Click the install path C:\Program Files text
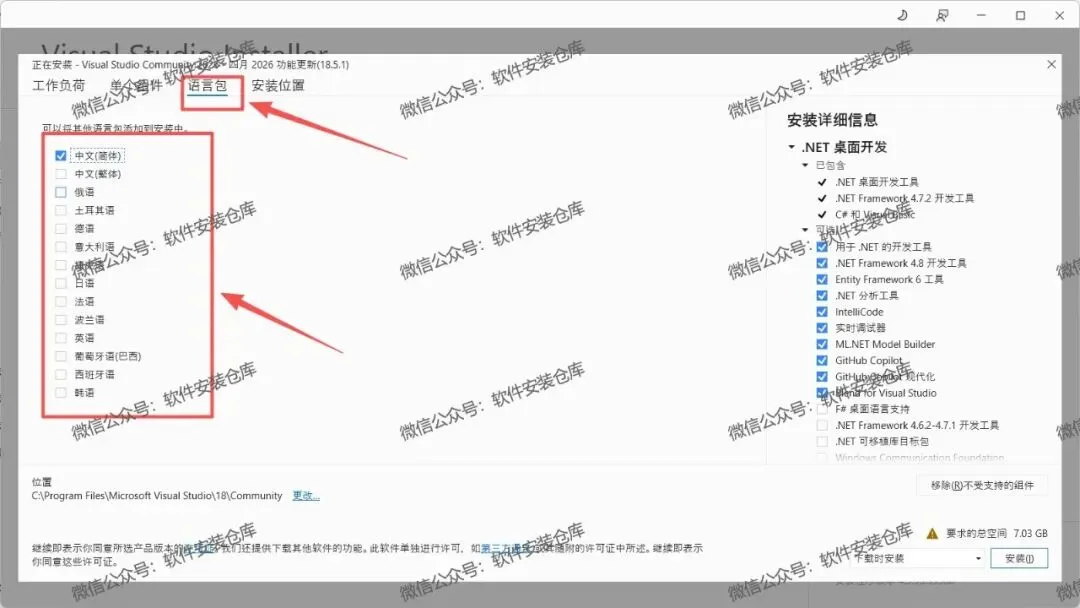 click(157, 496)
